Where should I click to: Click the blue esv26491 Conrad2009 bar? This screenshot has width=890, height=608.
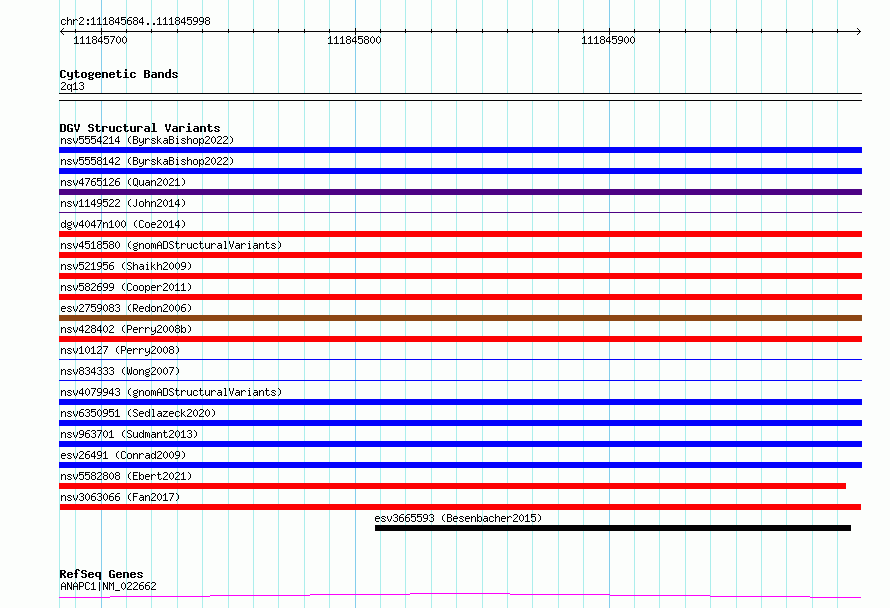pos(460,465)
